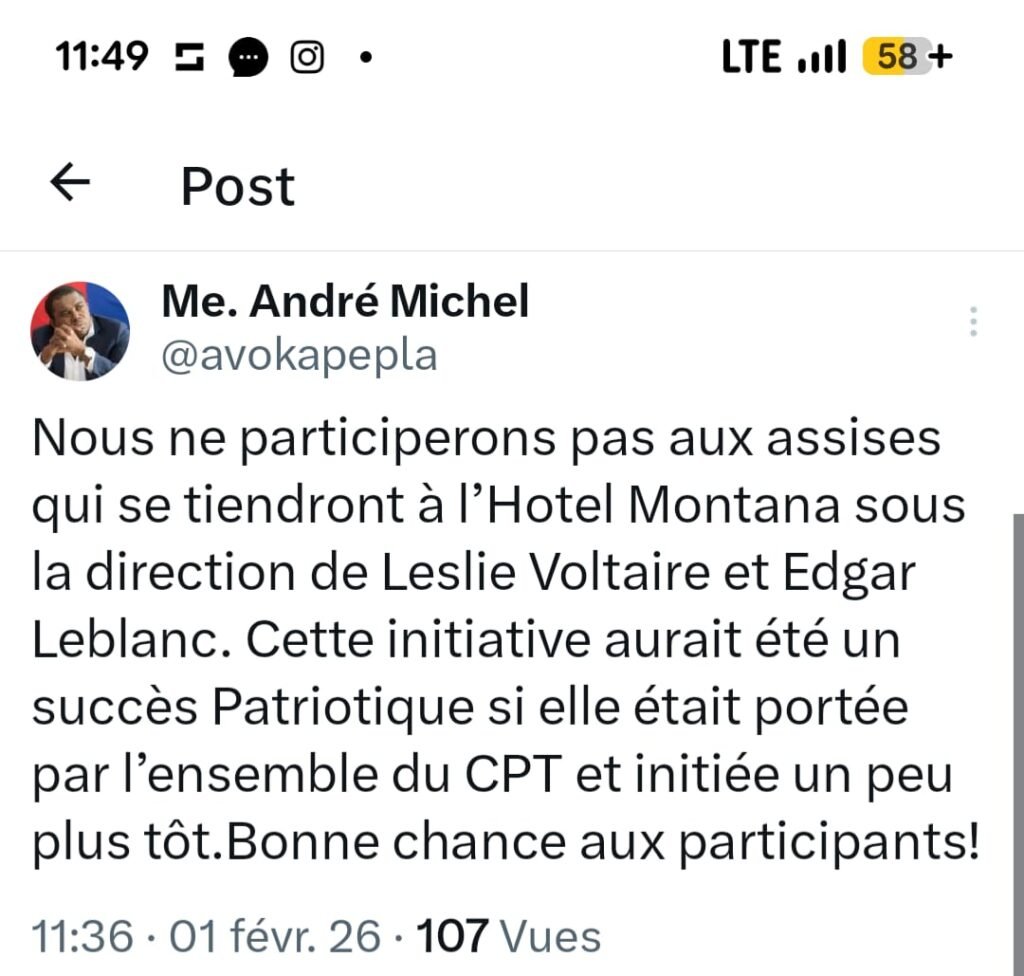
Task: Tap the LTE network indicator
Action: pyautogui.click(x=750, y=57)
